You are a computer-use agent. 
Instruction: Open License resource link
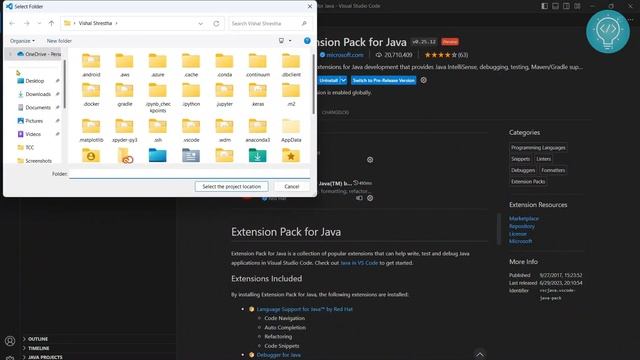[x=518, y=234]
